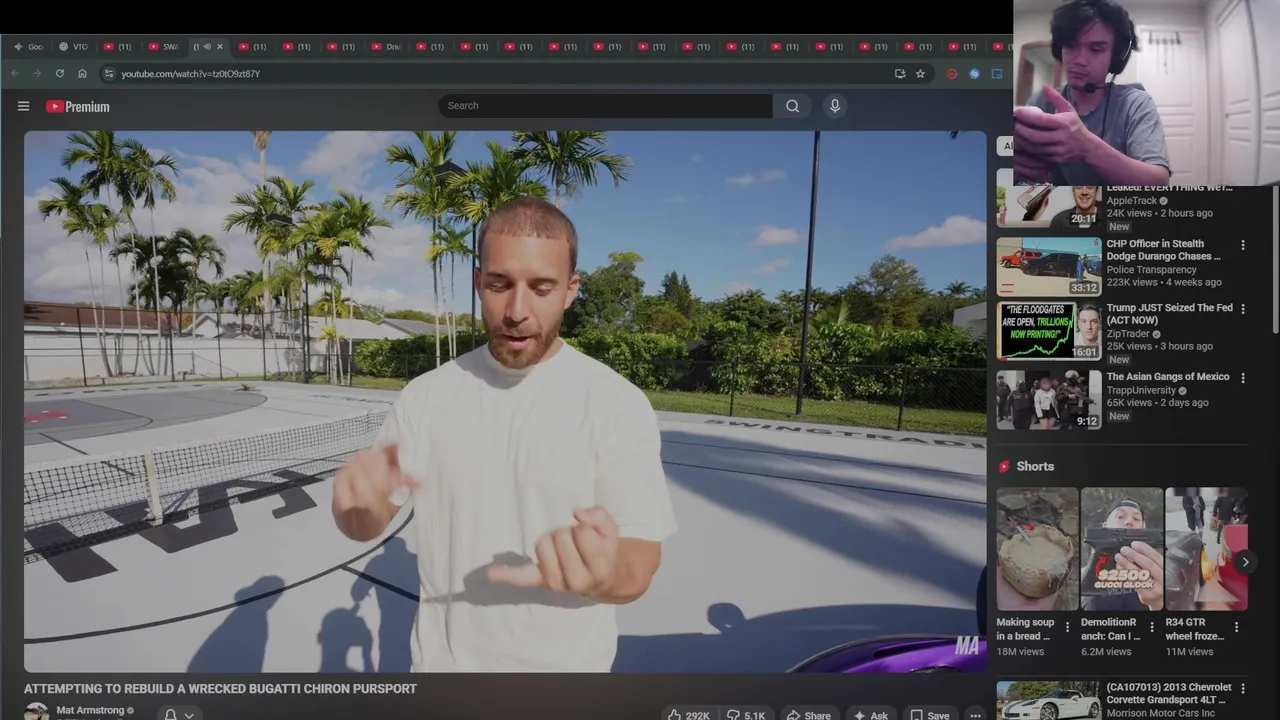Click the main video player to pause
Viewport: 1280px width, 720px height.
505,401
